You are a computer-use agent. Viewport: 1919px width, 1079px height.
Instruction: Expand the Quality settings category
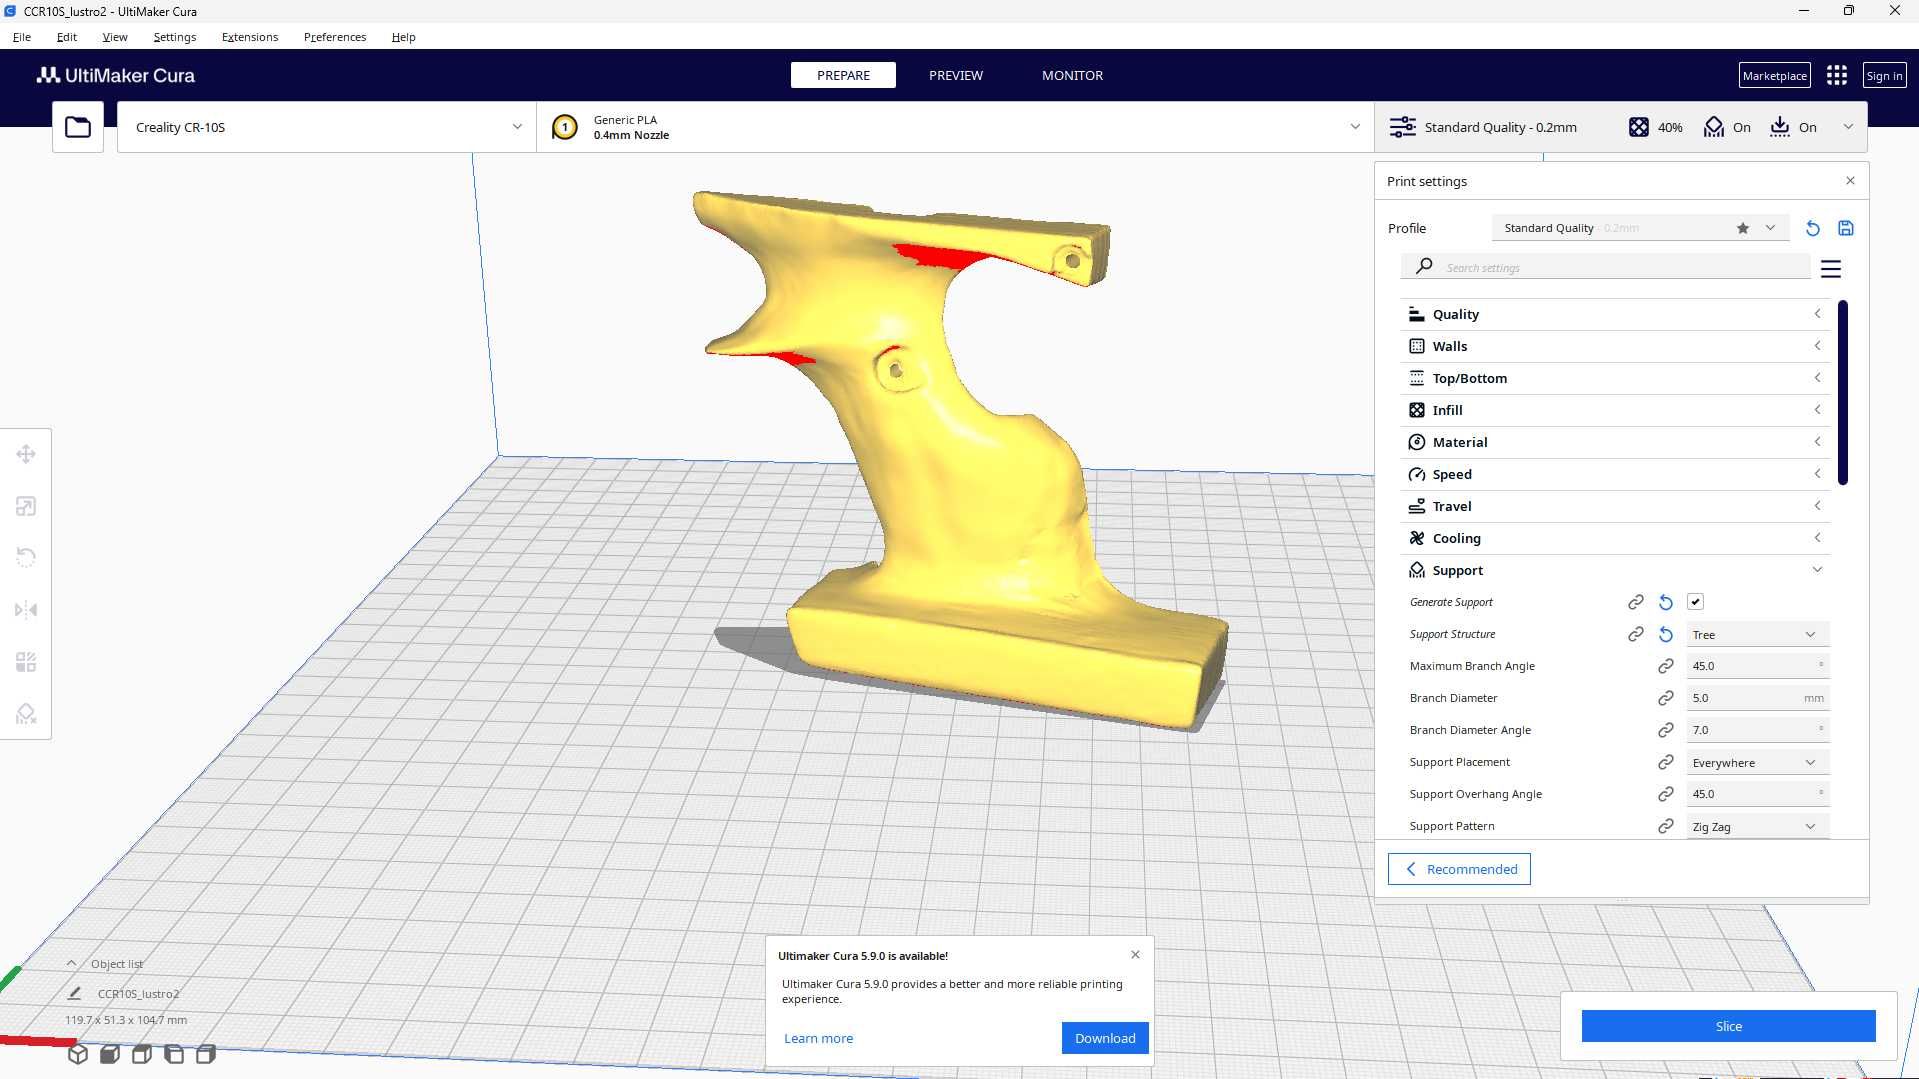coord(1616,314)
